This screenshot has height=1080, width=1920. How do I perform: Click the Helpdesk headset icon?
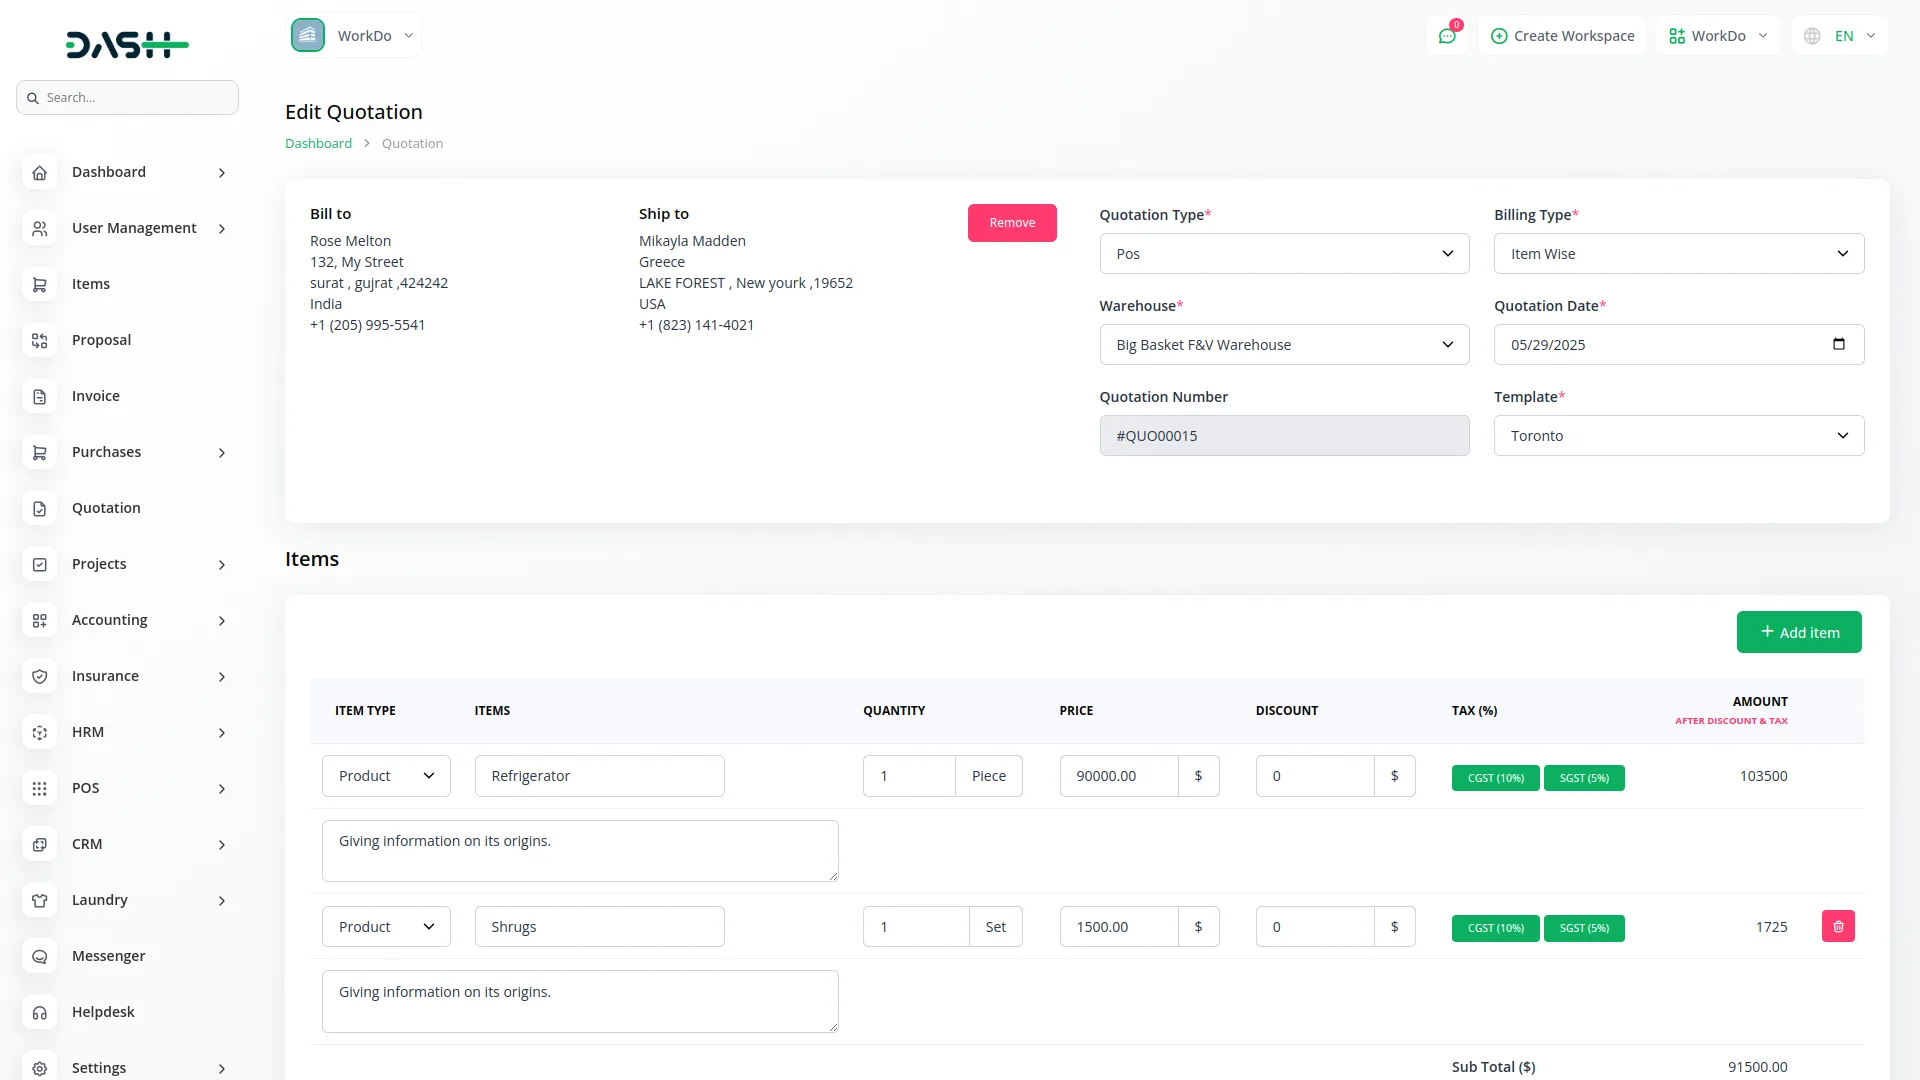40,1012
